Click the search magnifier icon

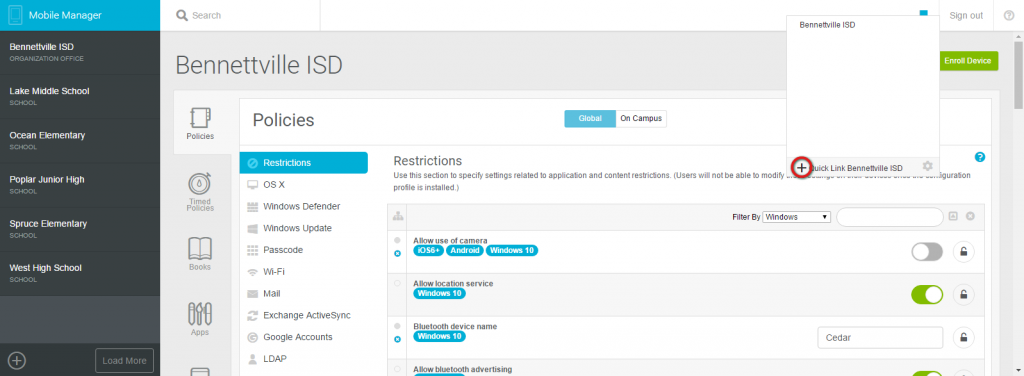coord(182,15)
